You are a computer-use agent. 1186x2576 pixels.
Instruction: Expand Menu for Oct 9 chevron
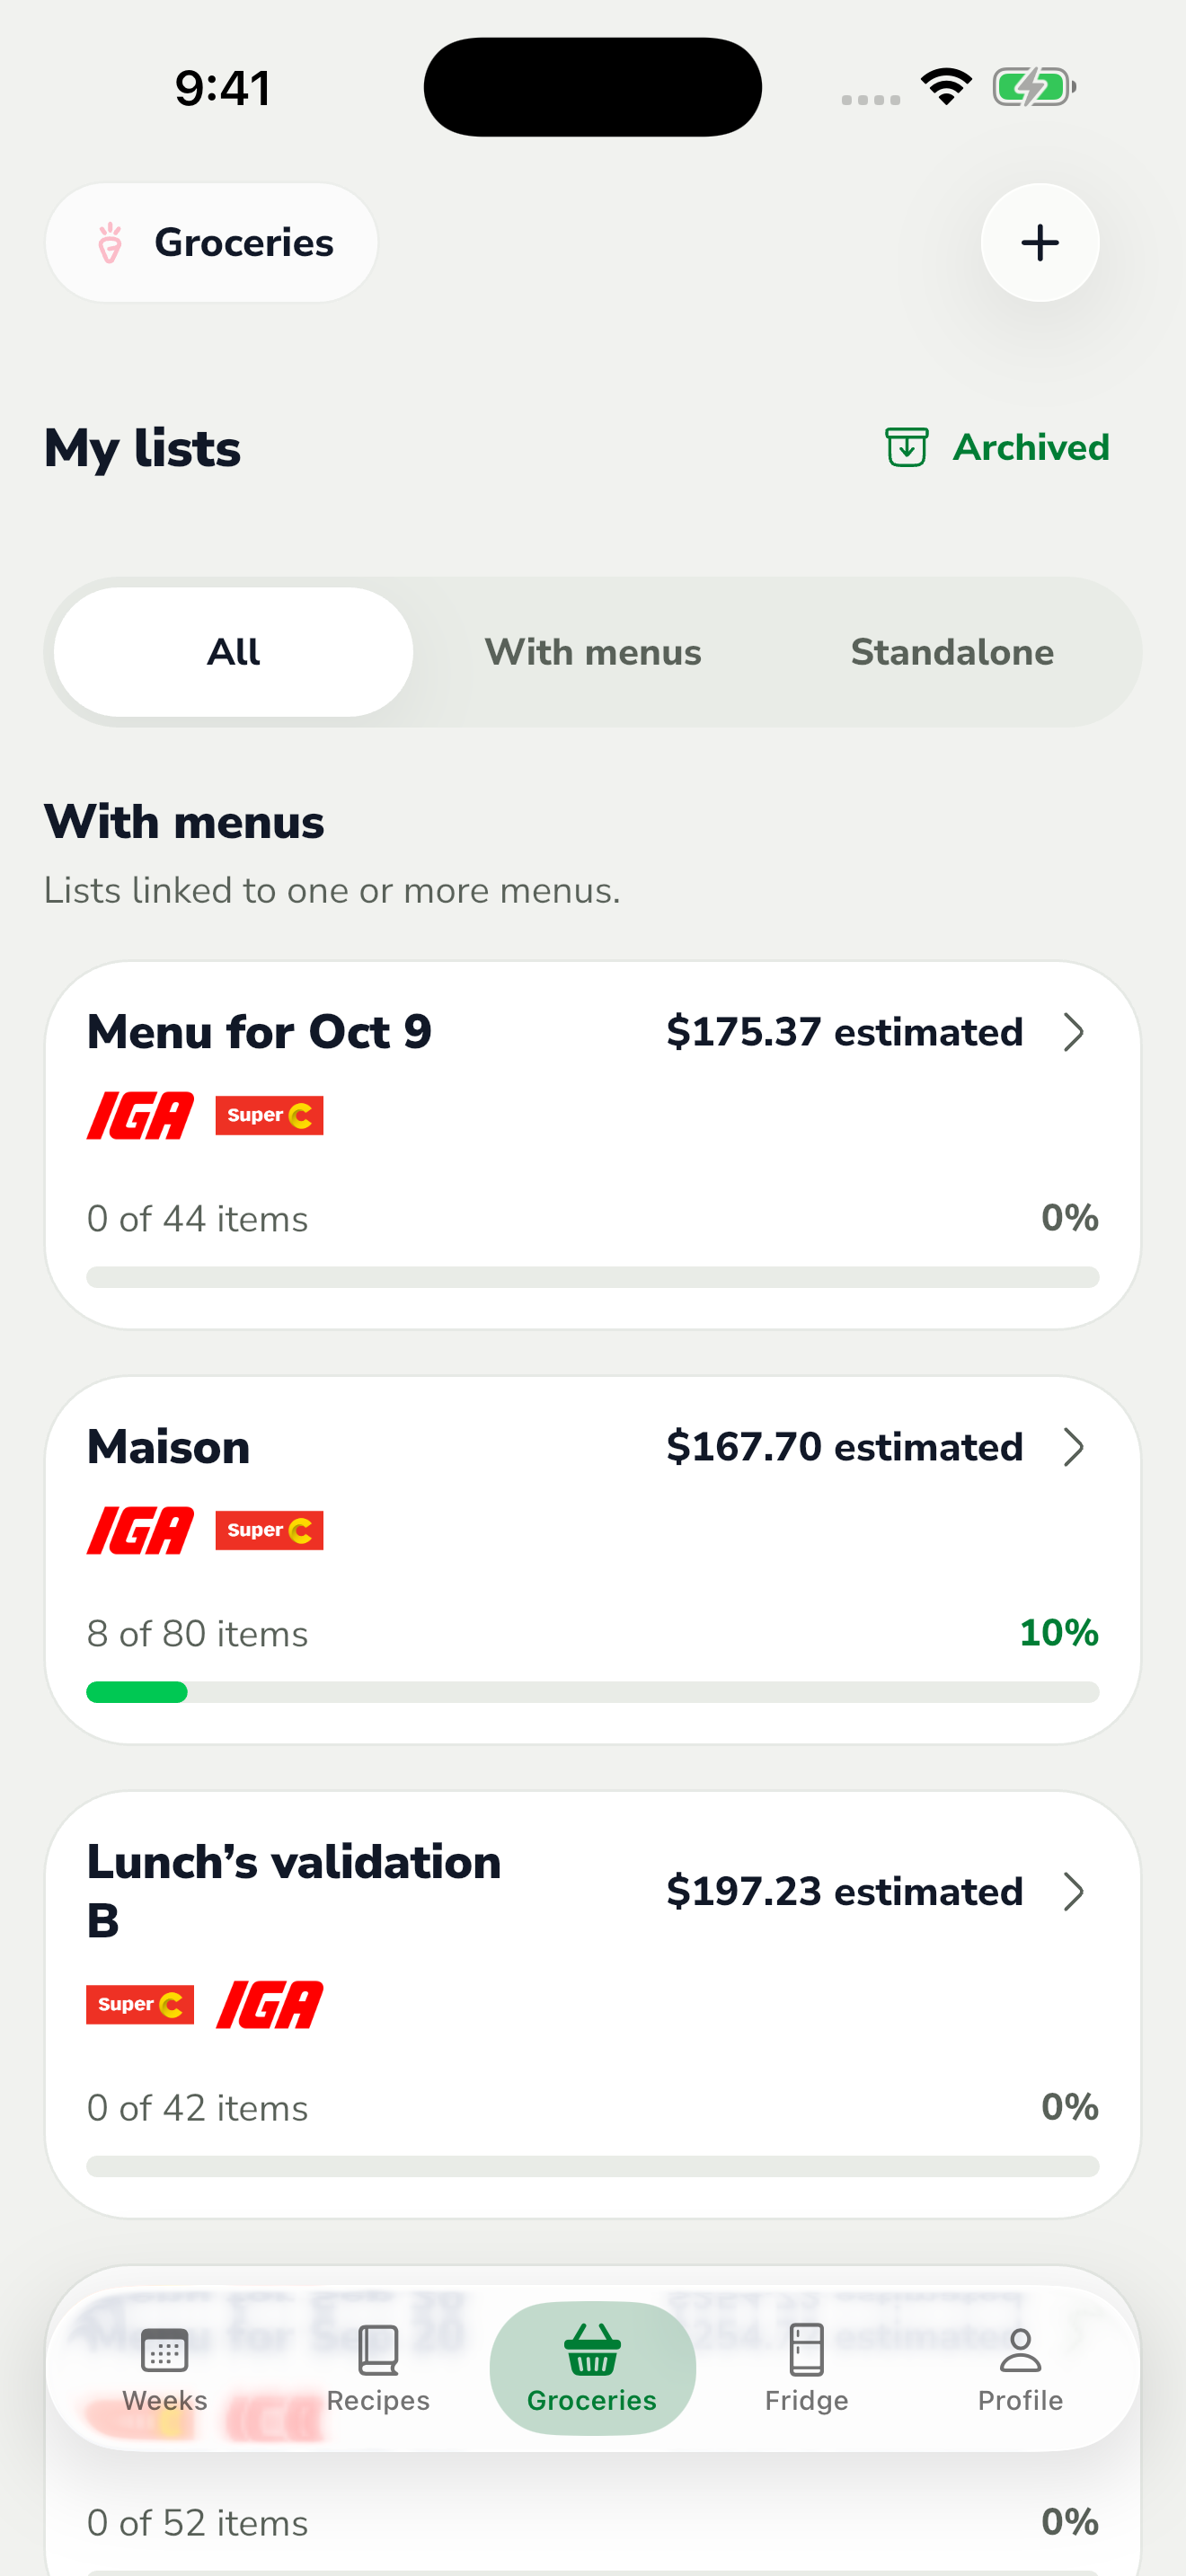1073,1032
